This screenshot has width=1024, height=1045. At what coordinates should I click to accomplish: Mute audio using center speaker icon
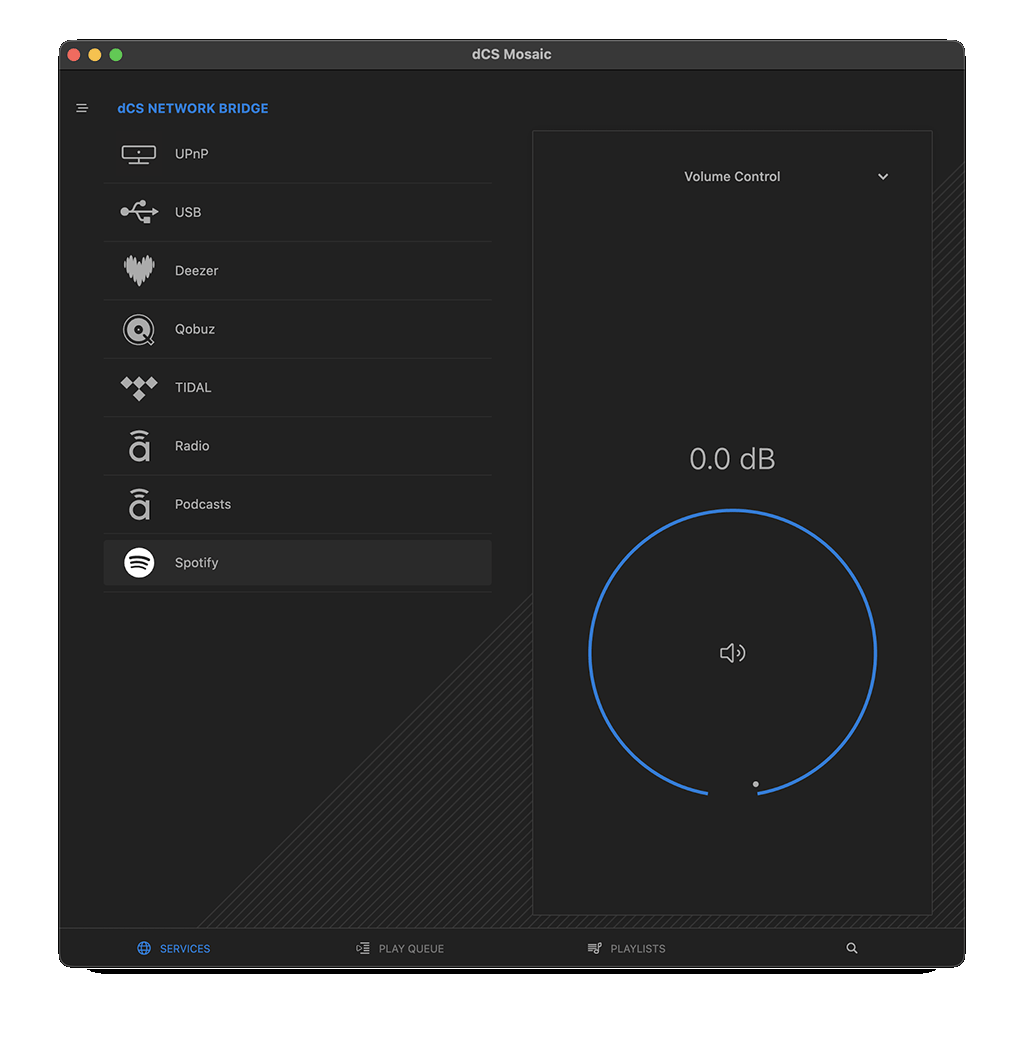[732, 653]
